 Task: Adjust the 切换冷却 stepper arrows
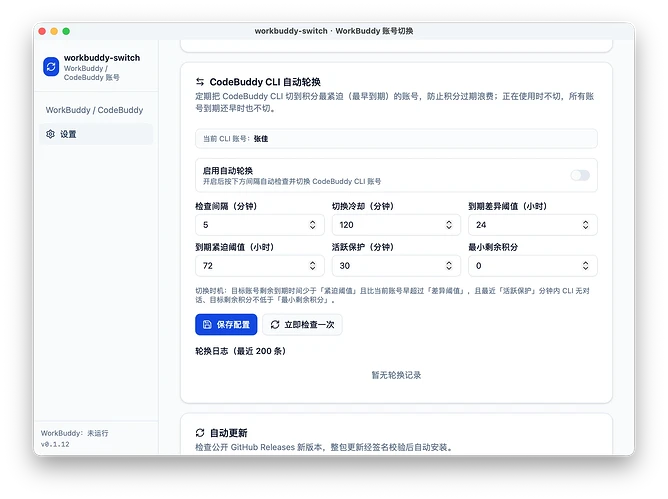tap(449, 225)
